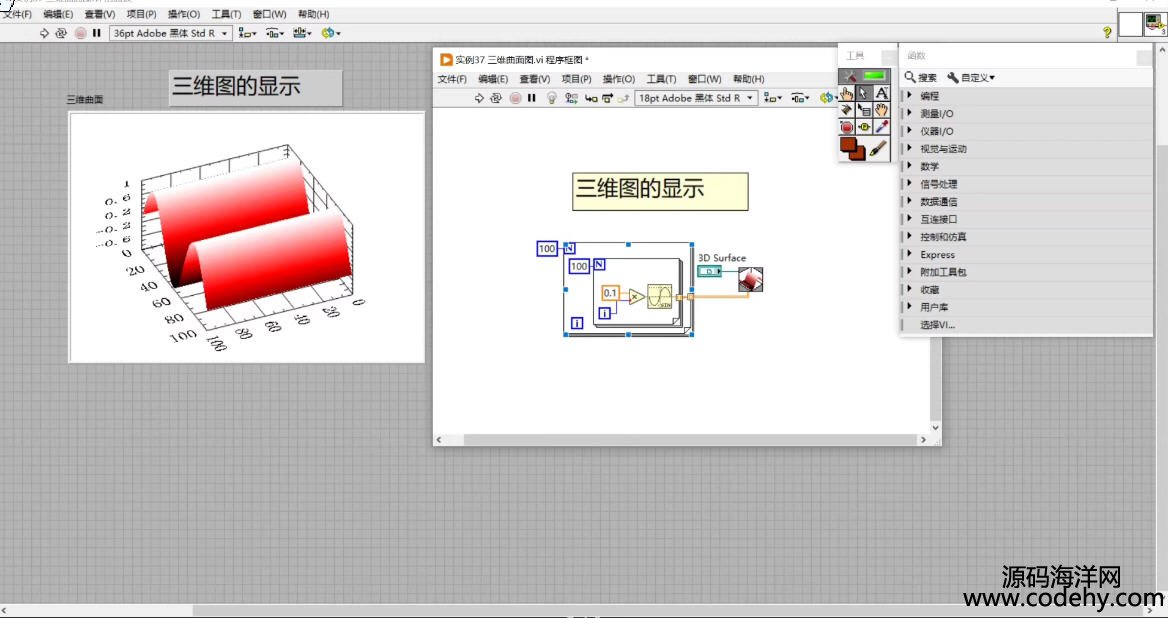Select the 3D Surface plot helper node
The width and height of the screenshot is (1168, 618).
750,279
